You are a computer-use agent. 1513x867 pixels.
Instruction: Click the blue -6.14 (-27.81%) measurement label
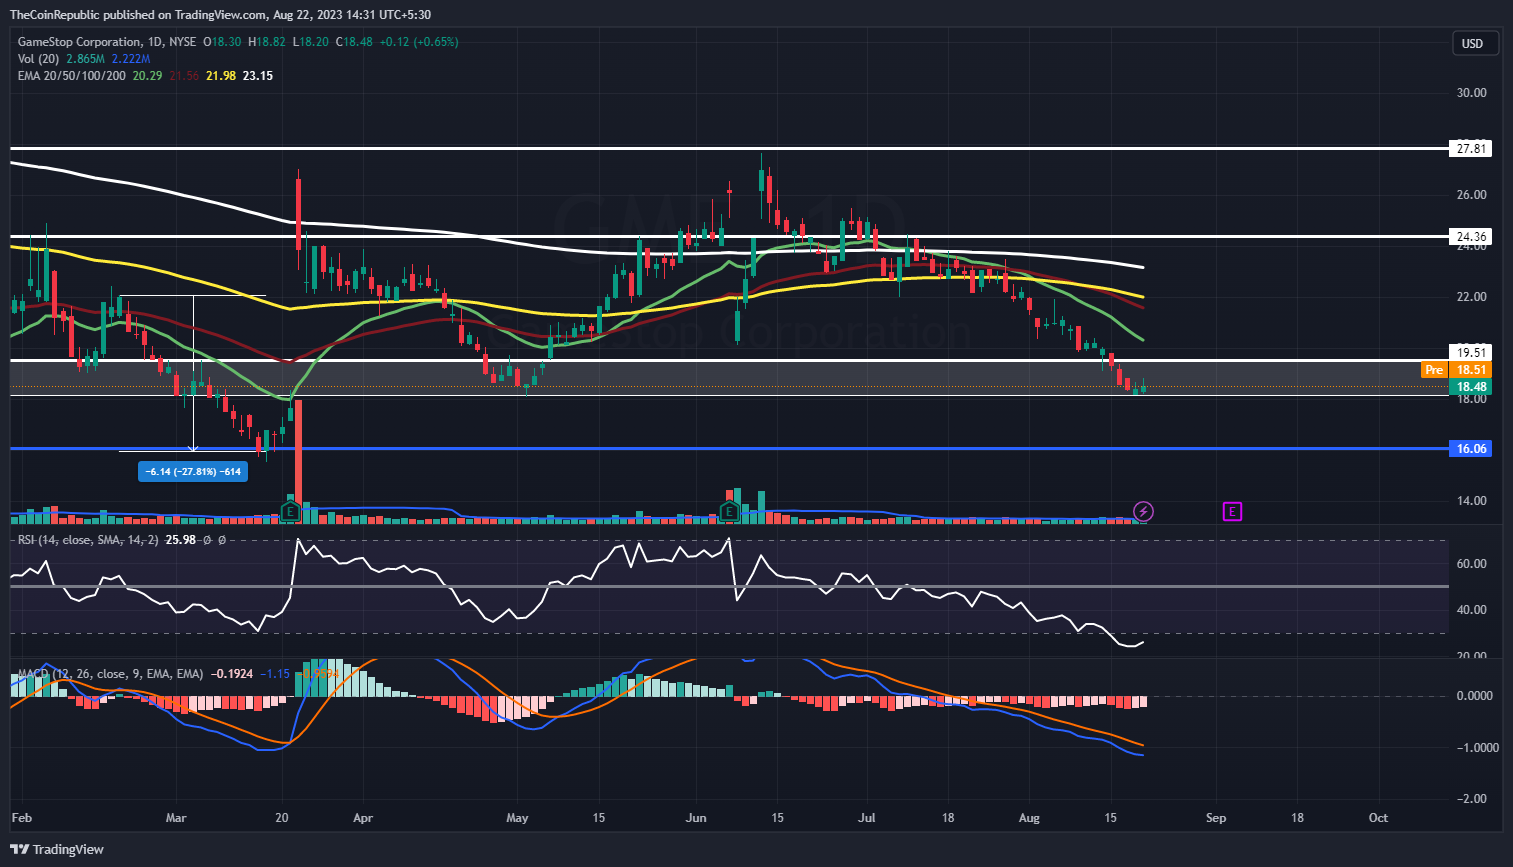click(x=193, y=471)
